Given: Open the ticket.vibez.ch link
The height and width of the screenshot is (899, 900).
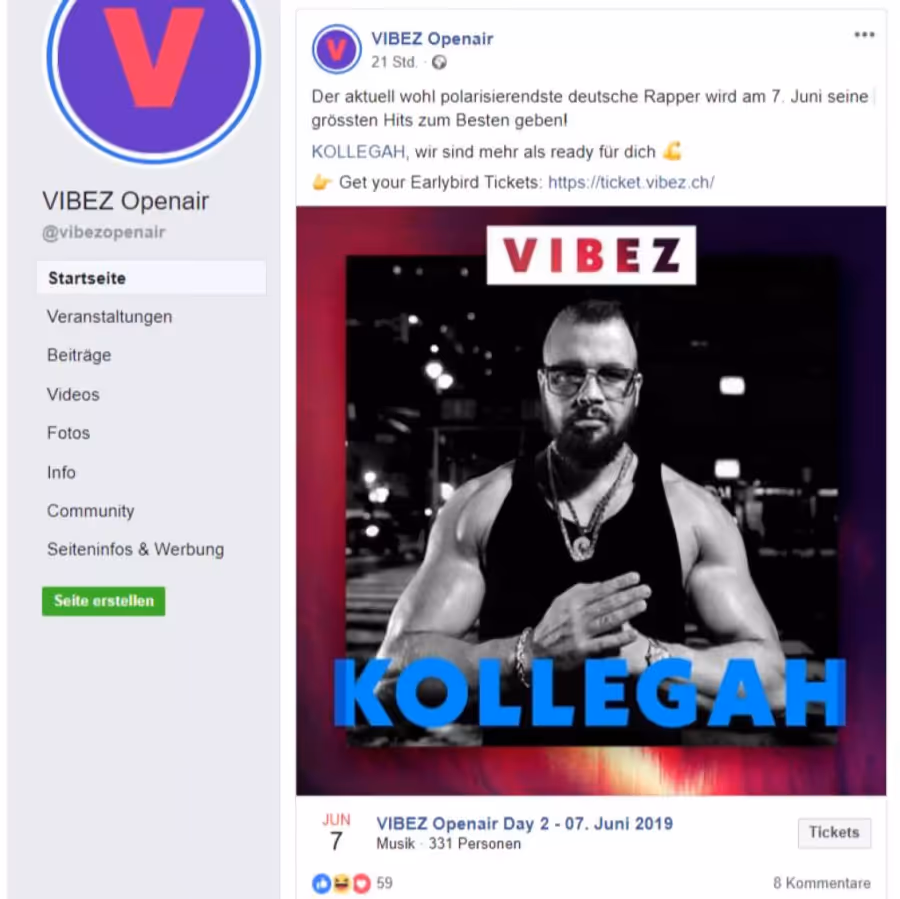Looking at the screenshot, I should click(x=631, y=183).
